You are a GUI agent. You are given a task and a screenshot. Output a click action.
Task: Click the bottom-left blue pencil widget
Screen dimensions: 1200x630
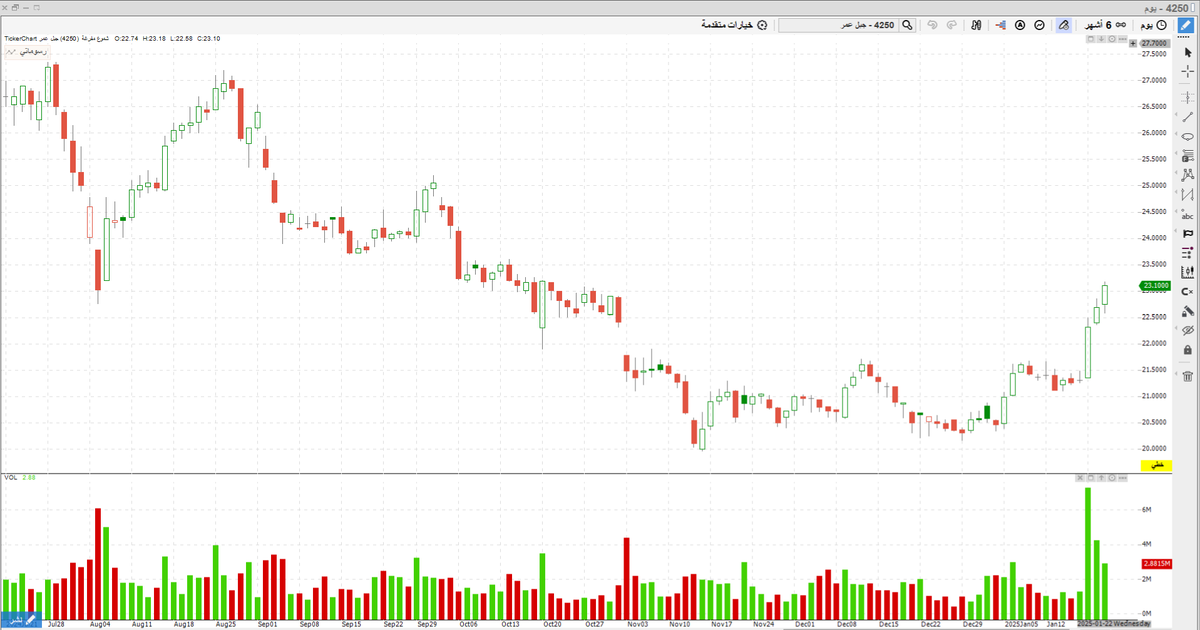[x=20, y=620]
